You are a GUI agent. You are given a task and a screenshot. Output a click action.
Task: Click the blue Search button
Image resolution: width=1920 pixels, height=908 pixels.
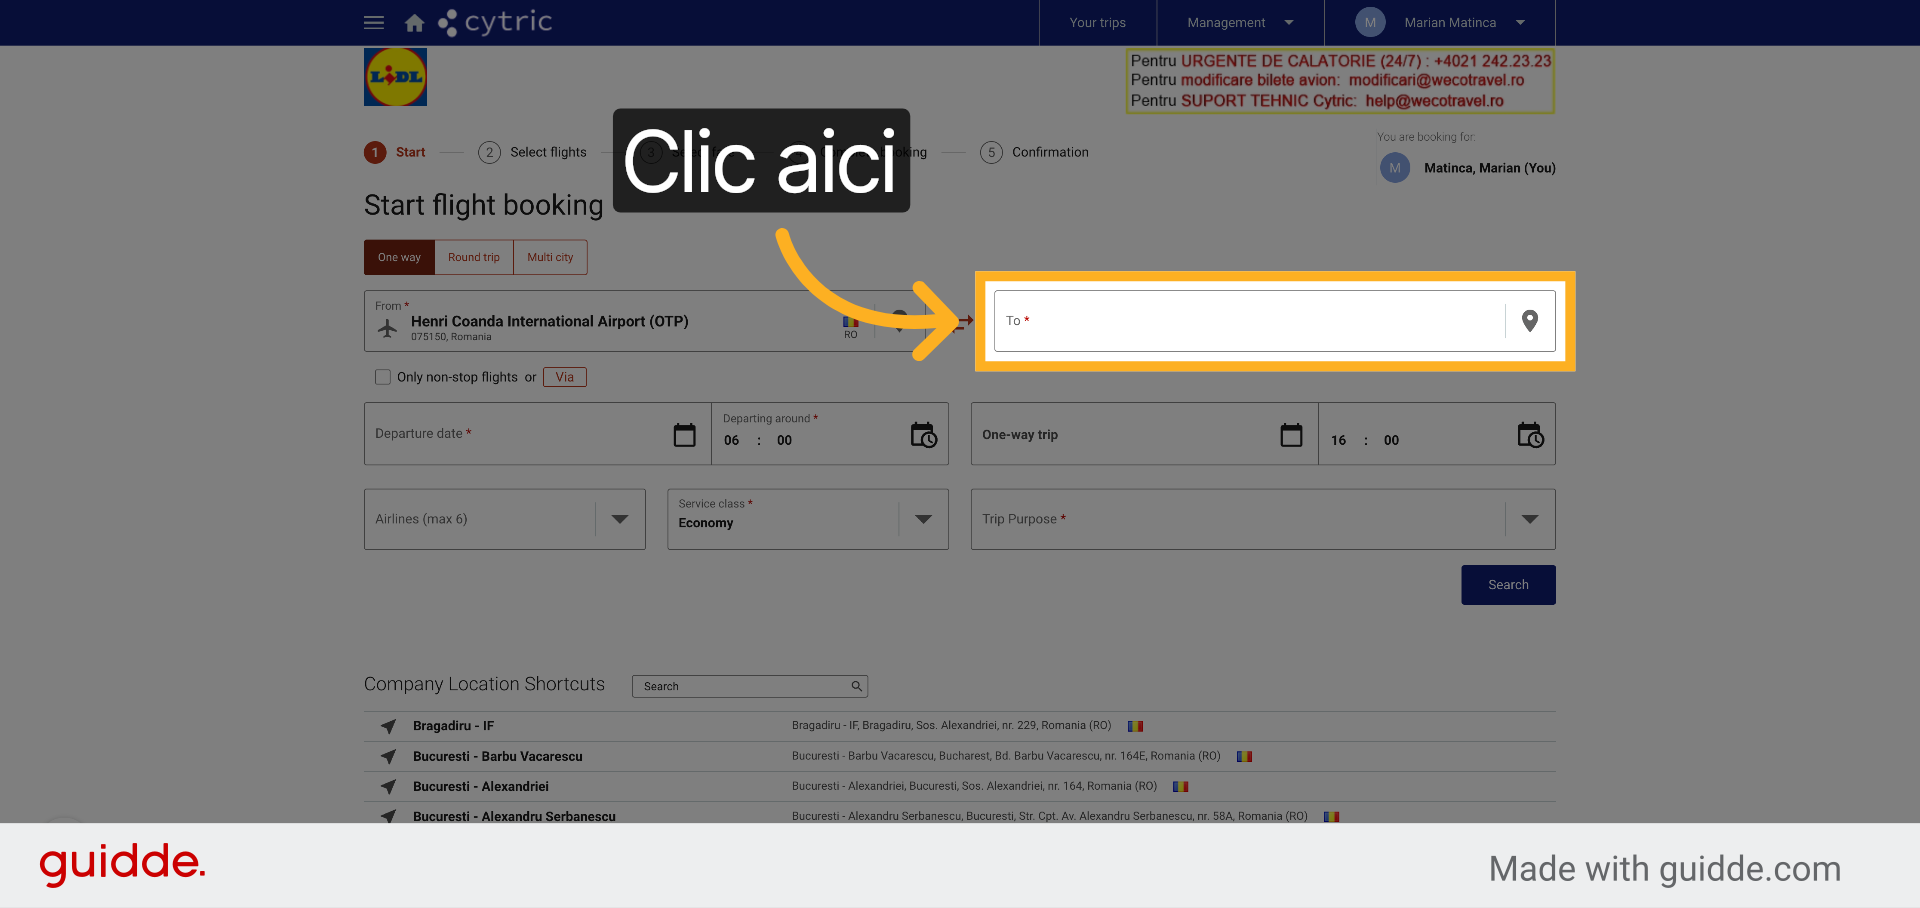(x=1508, y=585)
